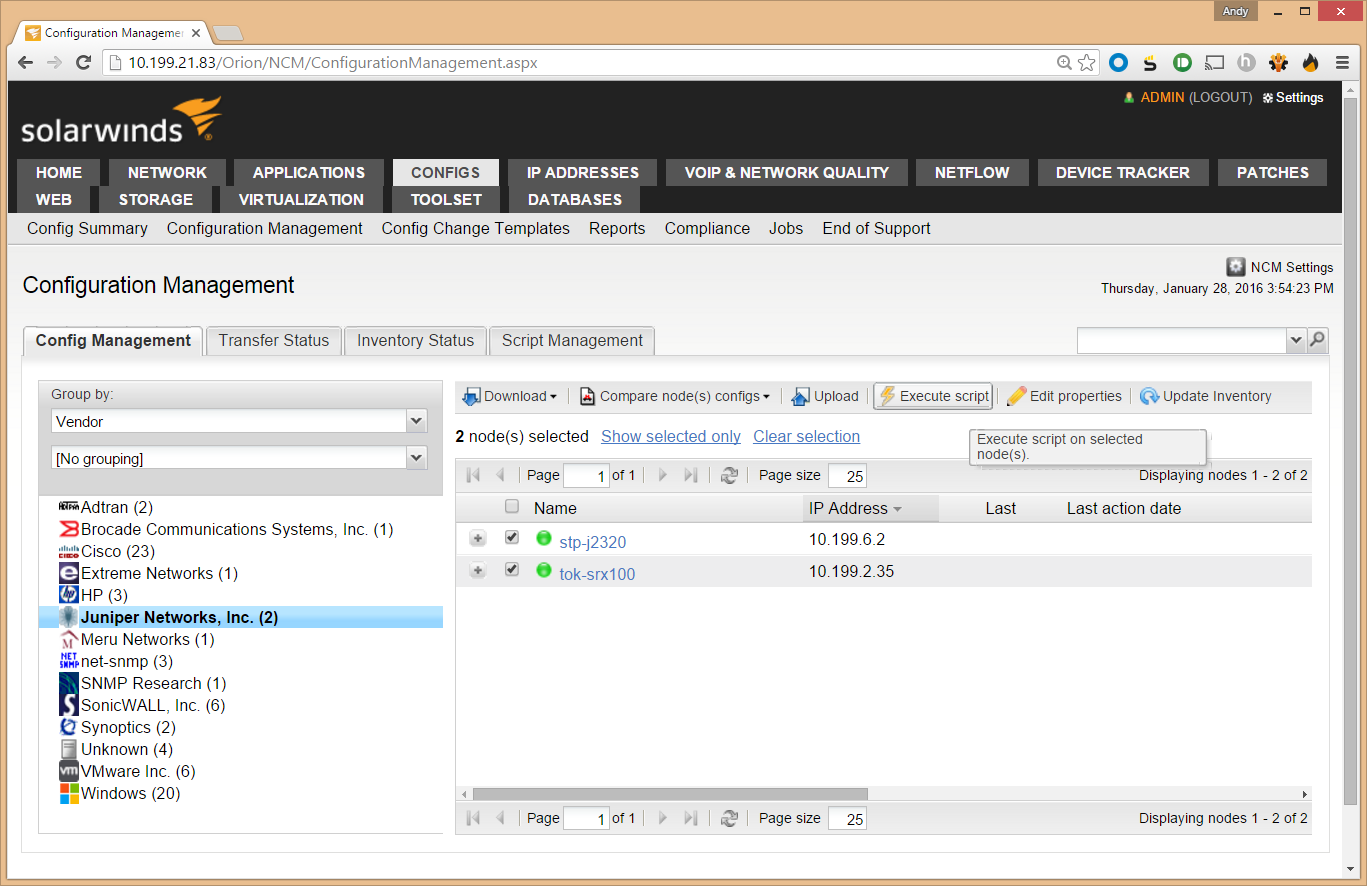Open the [No grouping] dropdown

(x=417, y=458)
